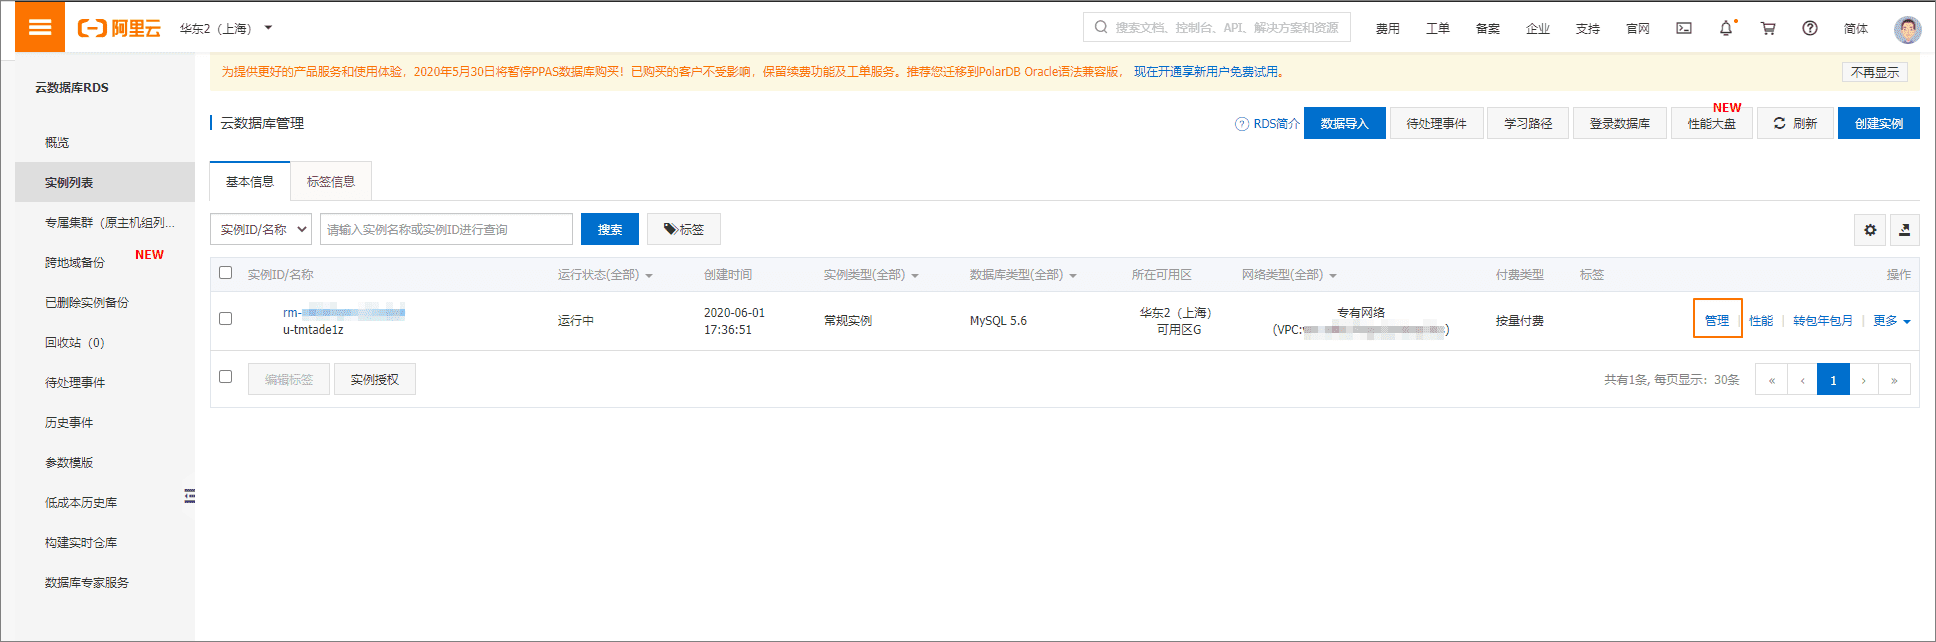Open 专属集群 in the sidebar
This screenshot has width=1936, height=642.
pyautogui.click(x=110, y=222)
